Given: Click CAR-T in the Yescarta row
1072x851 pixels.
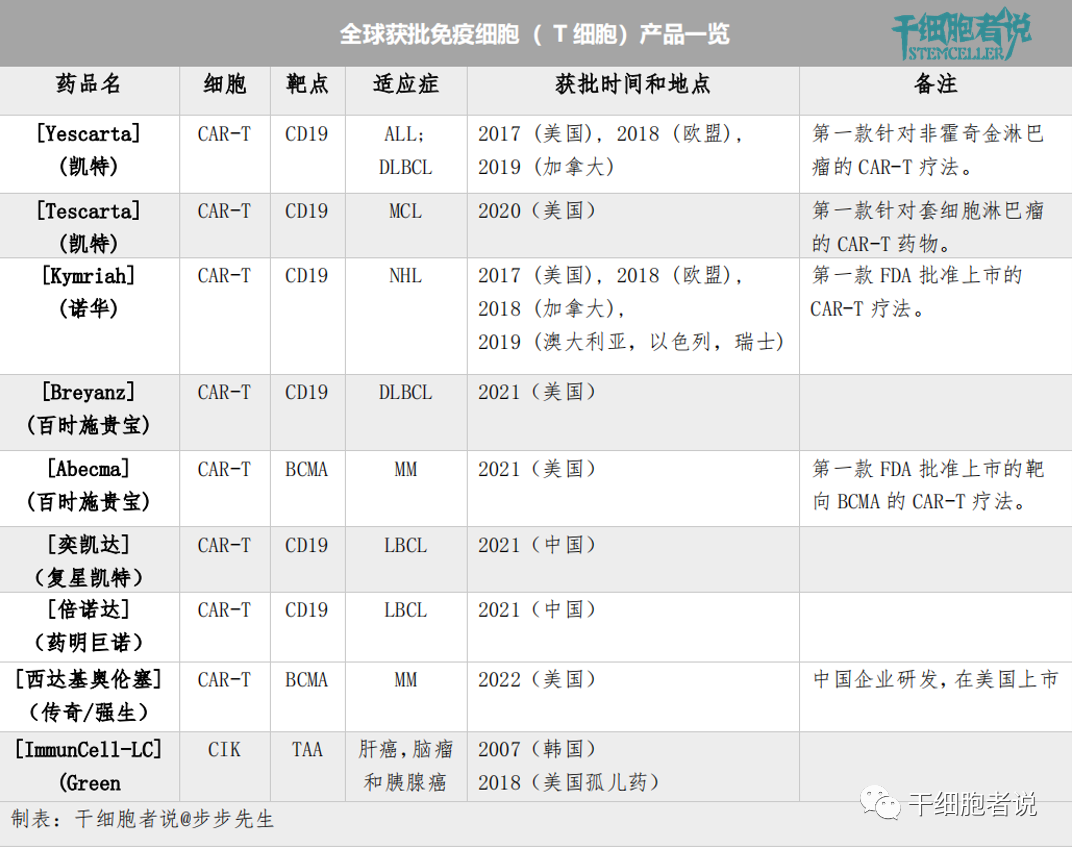Looking at the screenshot, I should 224,134.
